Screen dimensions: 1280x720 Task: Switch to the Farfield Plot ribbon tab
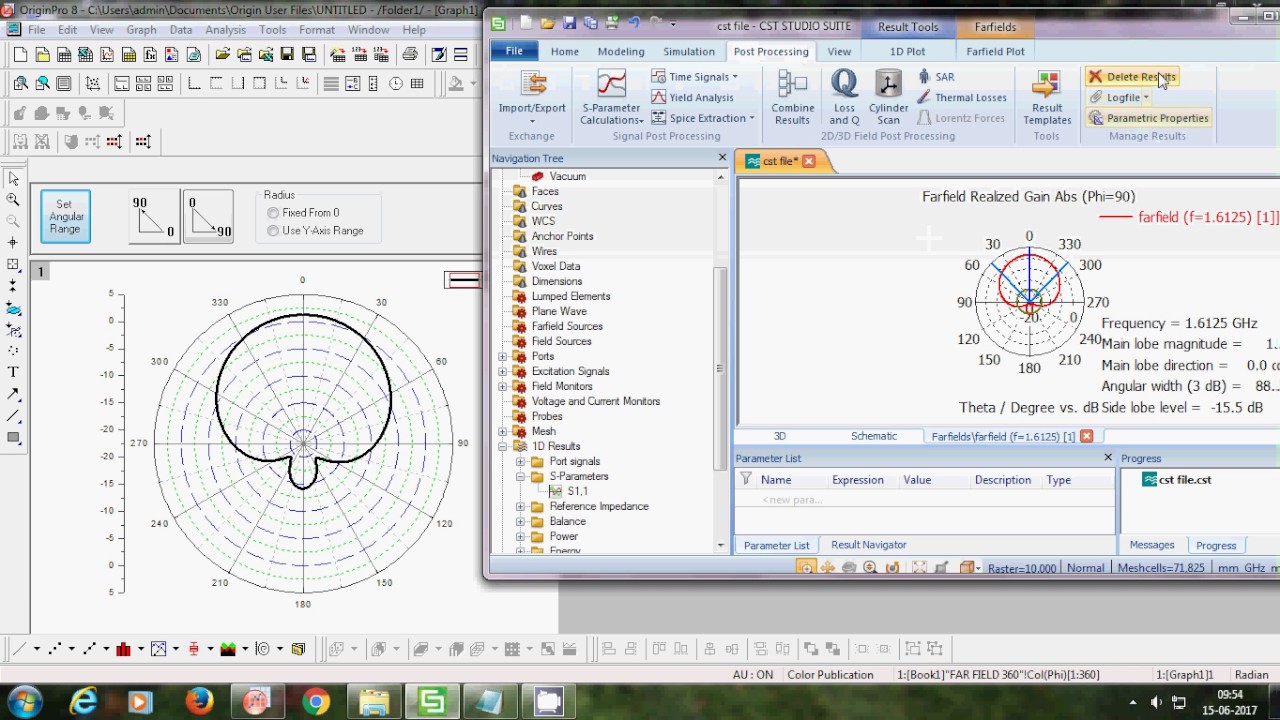[995, 51]
